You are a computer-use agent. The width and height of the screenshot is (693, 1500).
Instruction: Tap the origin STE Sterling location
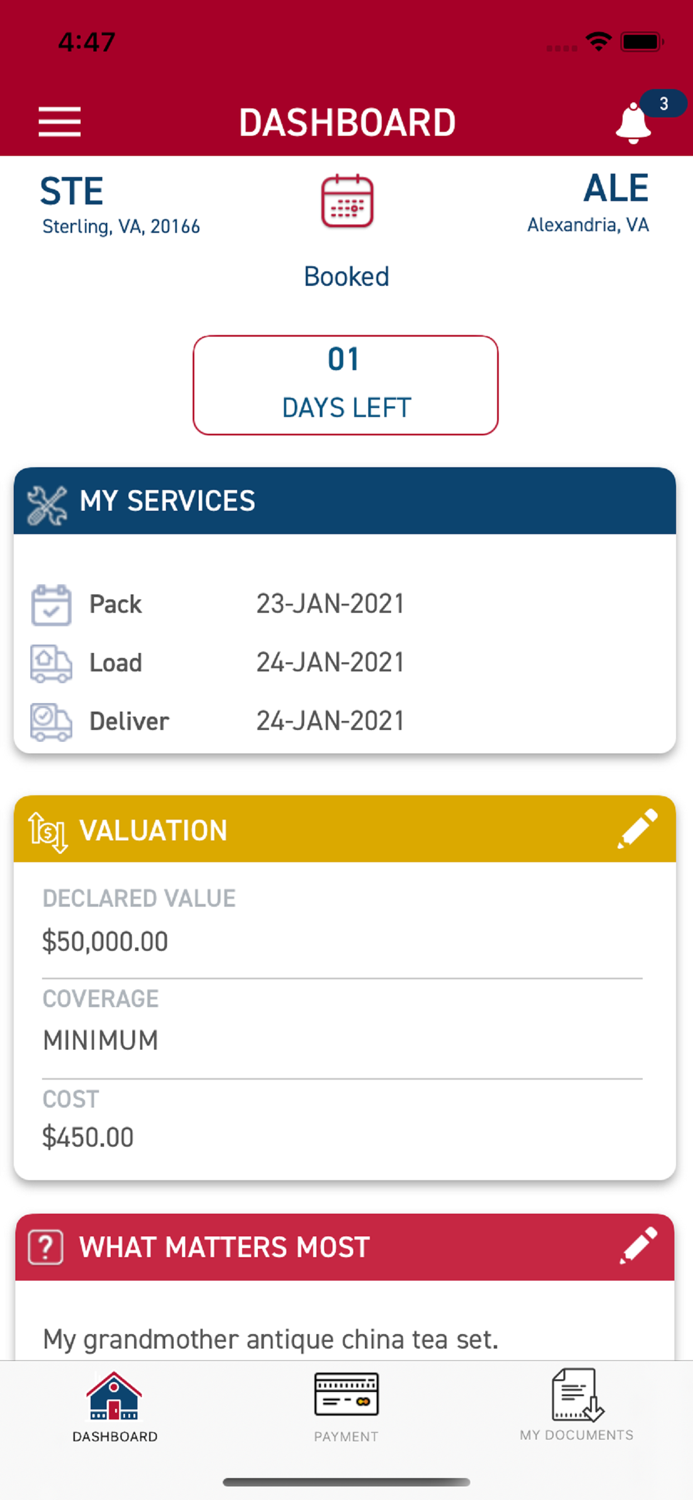[x=120, y=205]
